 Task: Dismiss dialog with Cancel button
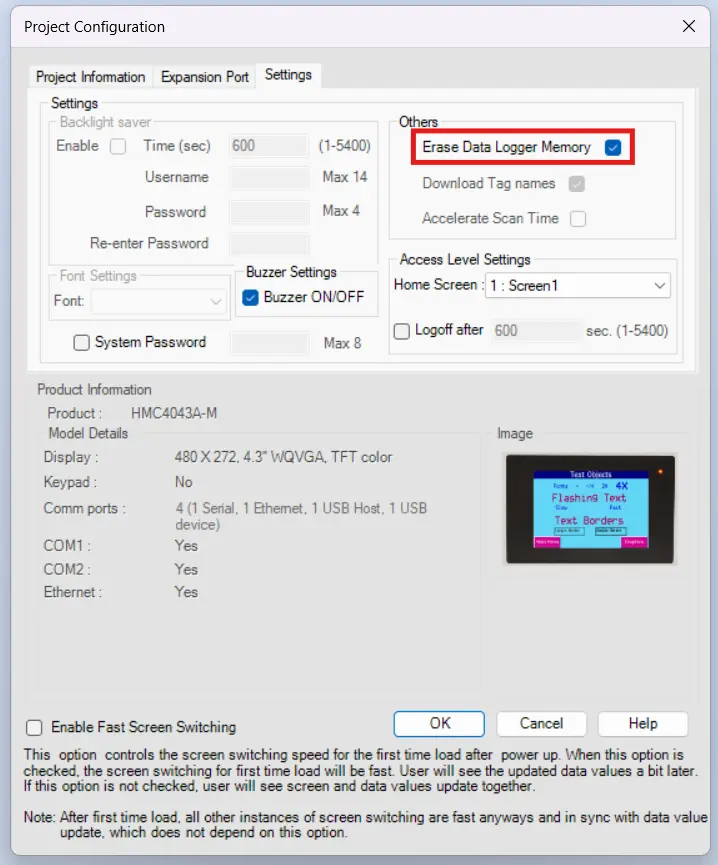pos(541,724)
